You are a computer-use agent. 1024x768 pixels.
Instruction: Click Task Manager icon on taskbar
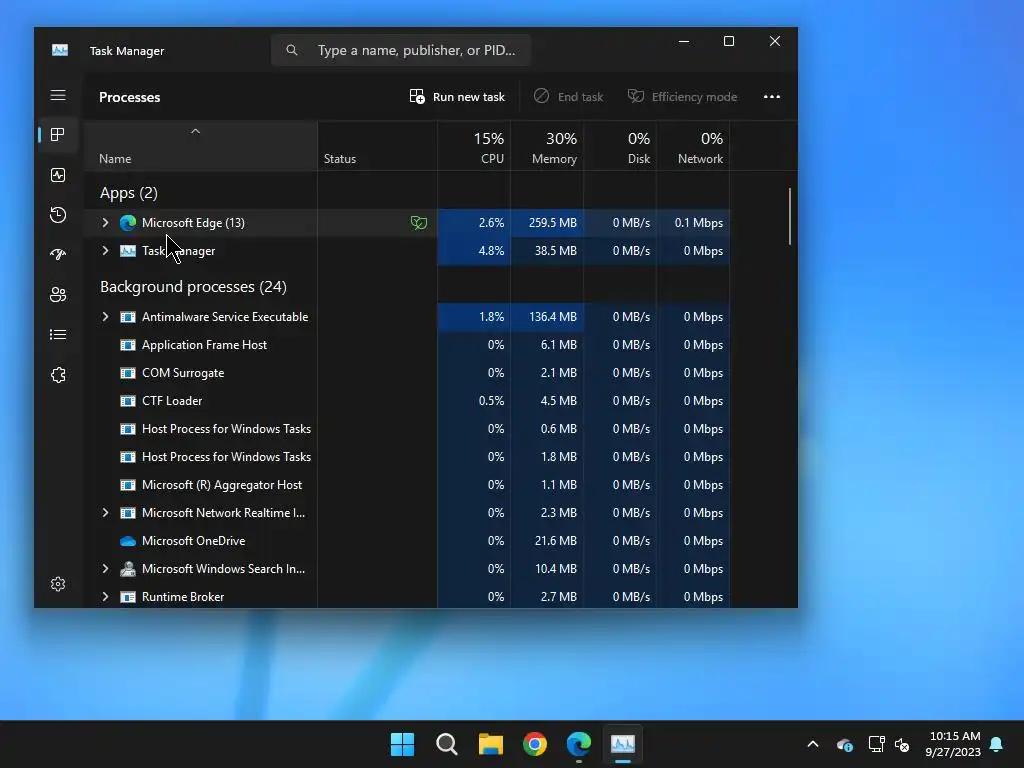coord(622,744)
